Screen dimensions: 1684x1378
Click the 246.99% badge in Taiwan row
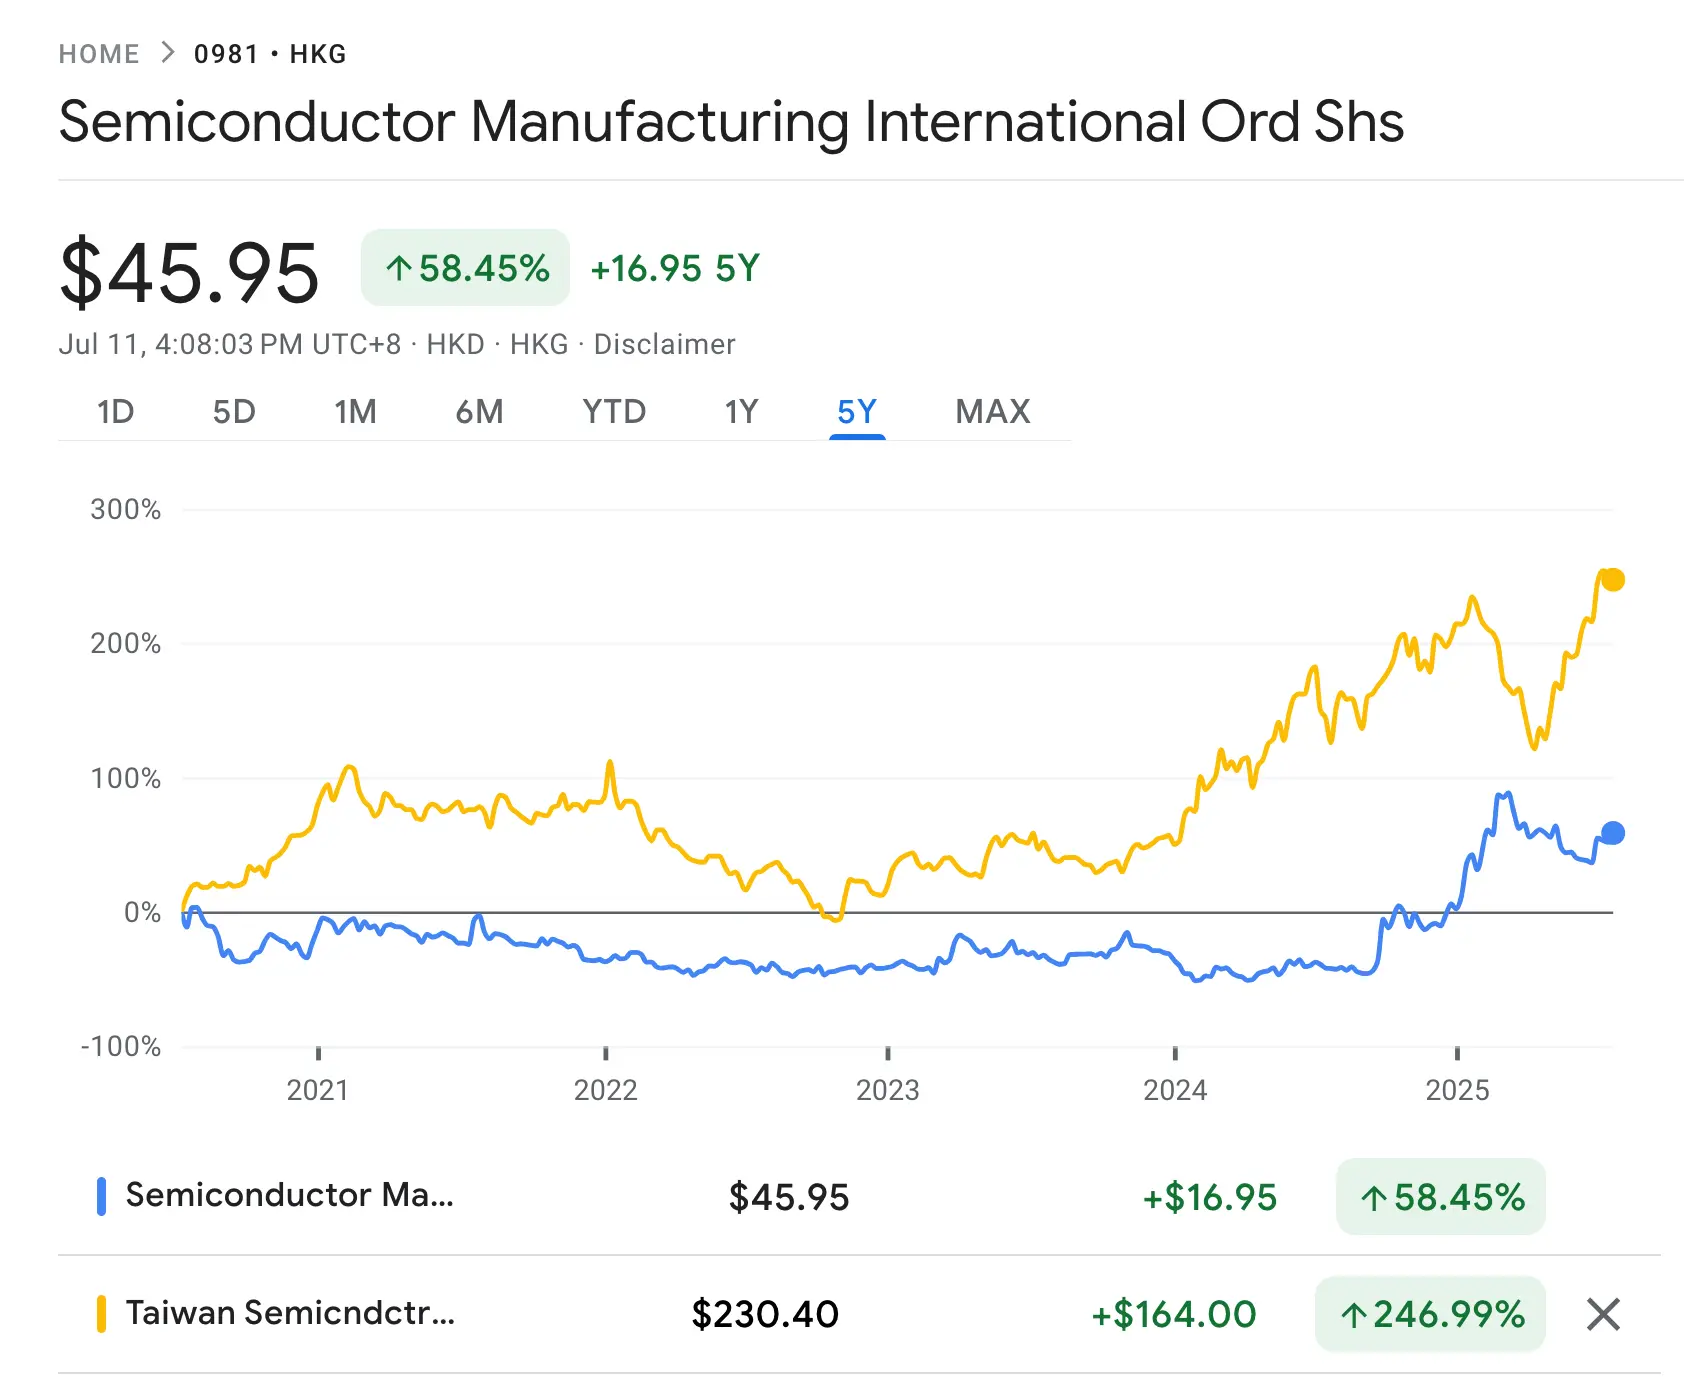[x=1431, y=1314]
